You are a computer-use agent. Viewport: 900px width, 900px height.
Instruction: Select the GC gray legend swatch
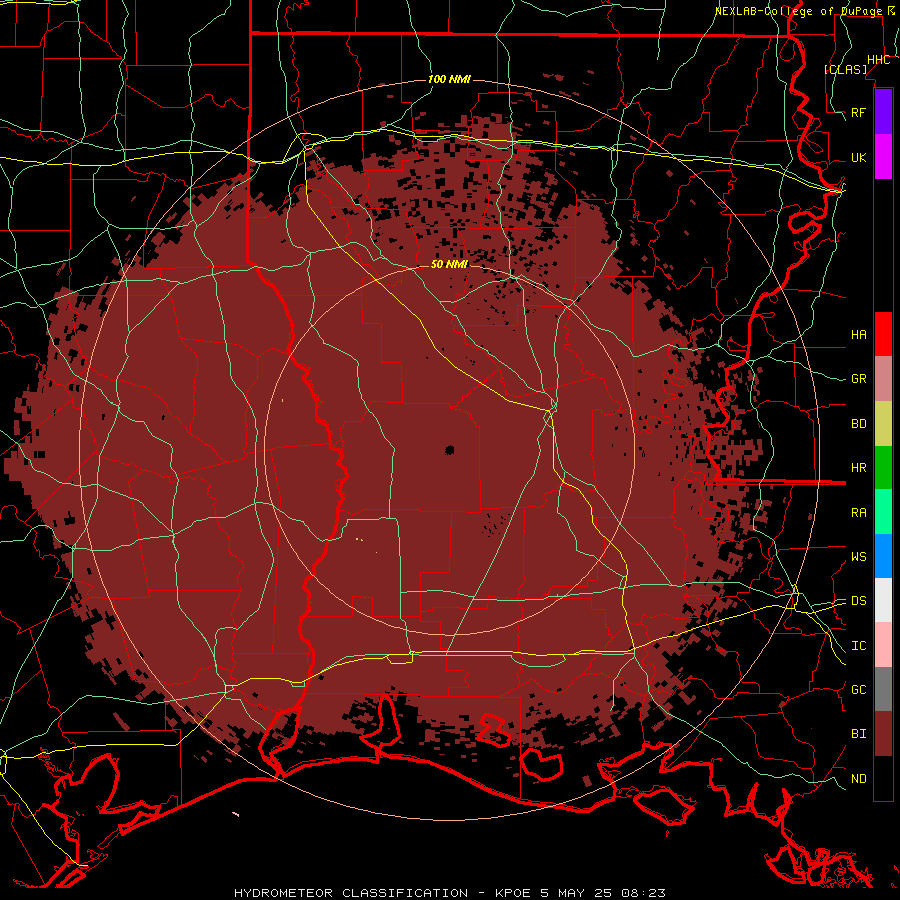tap(883, 689)
